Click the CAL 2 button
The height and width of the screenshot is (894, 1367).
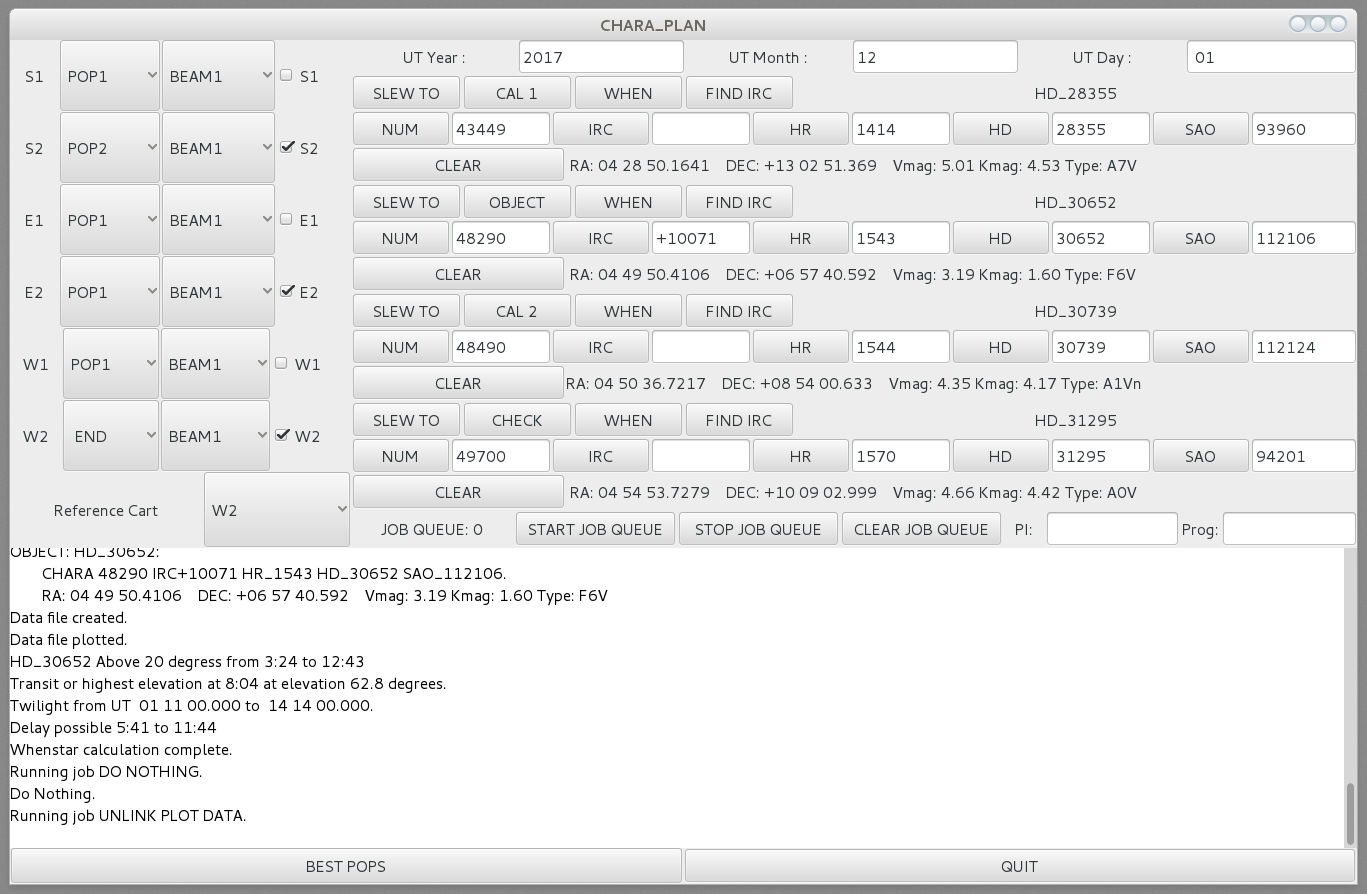tap(517, 311)
